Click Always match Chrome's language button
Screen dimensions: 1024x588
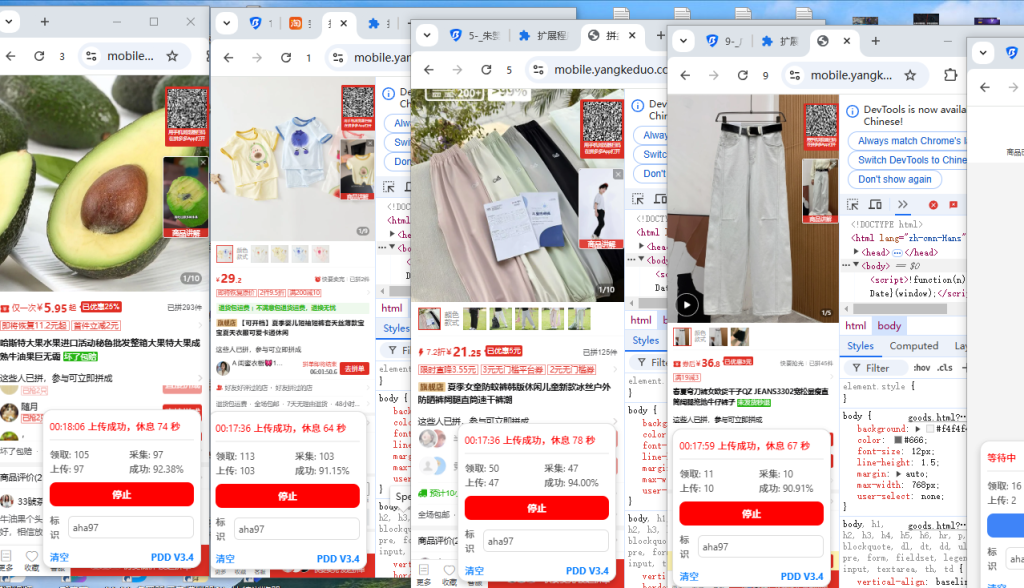[907, 140]
